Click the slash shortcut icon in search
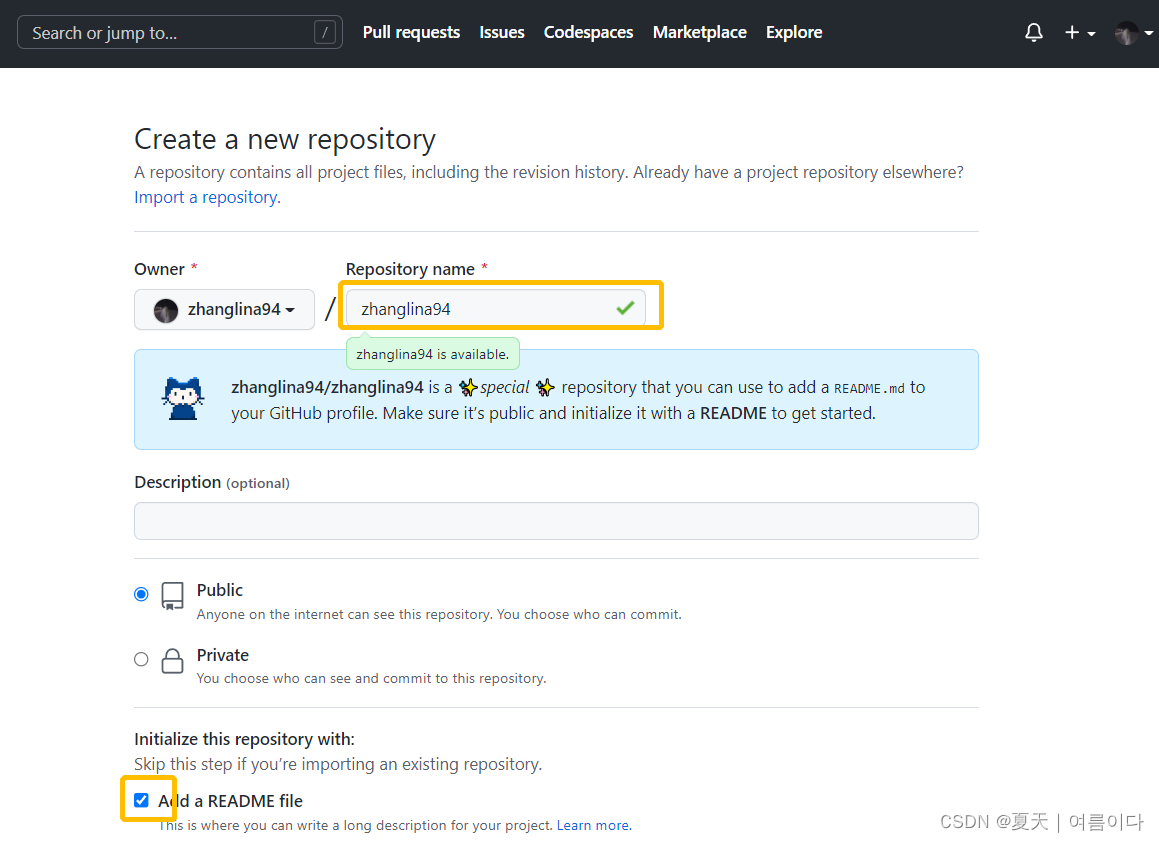The height and width of the screenshot is (842, 1159). [x=324, y=33]
